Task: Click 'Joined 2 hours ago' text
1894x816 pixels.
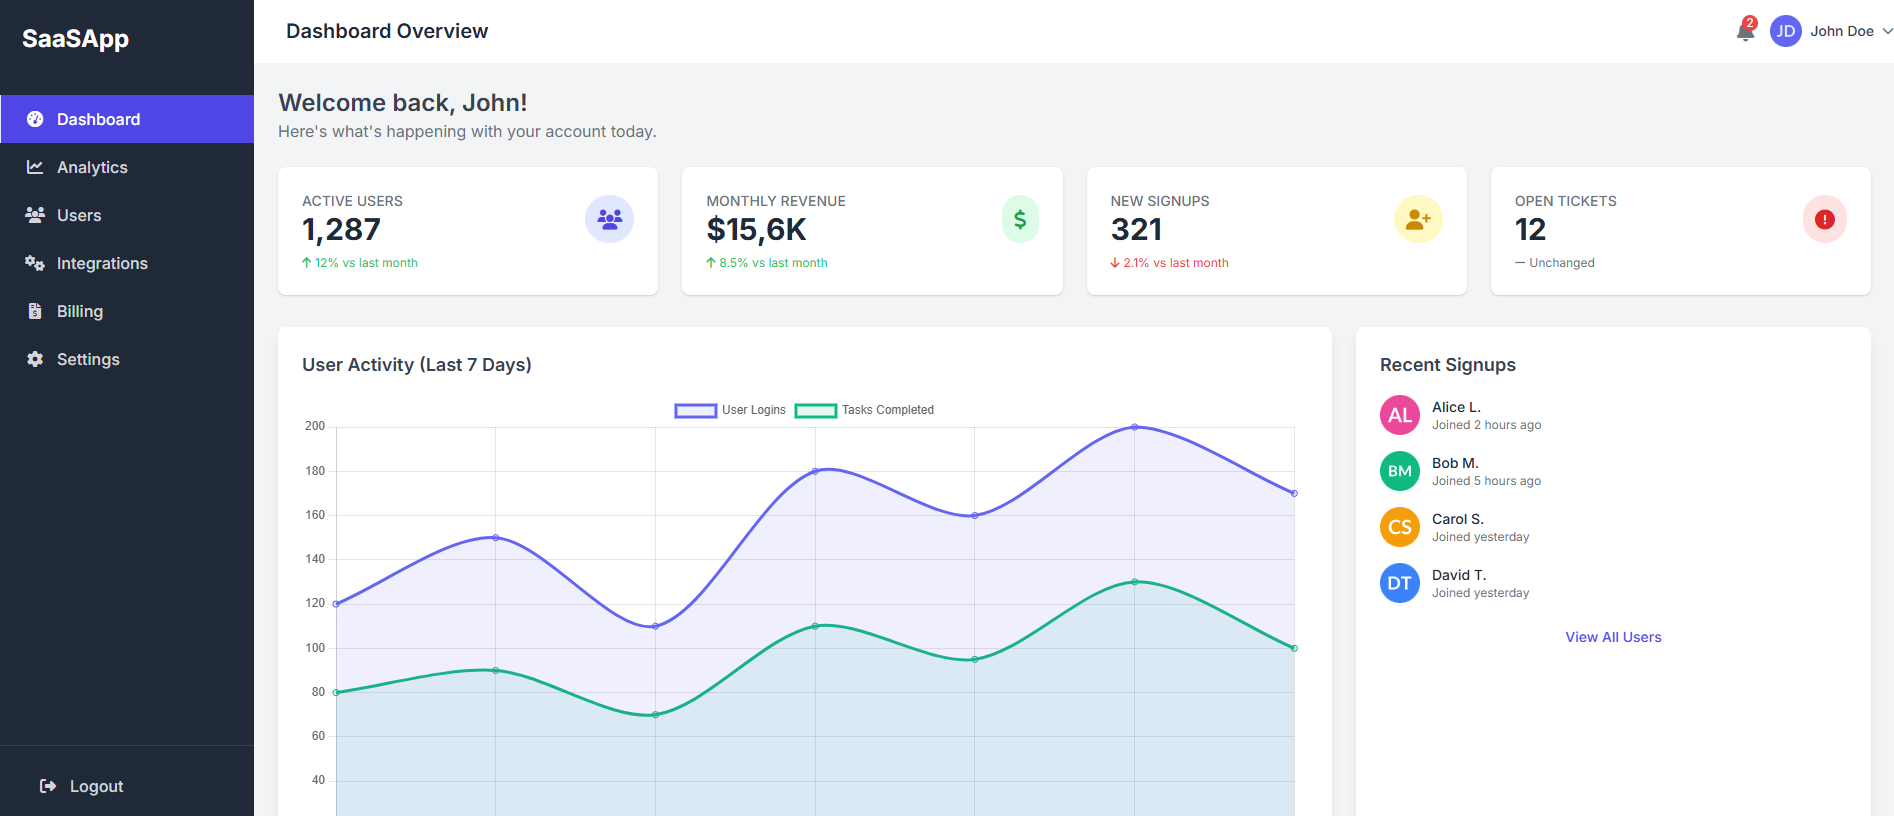Action: tap(1486, 425)
